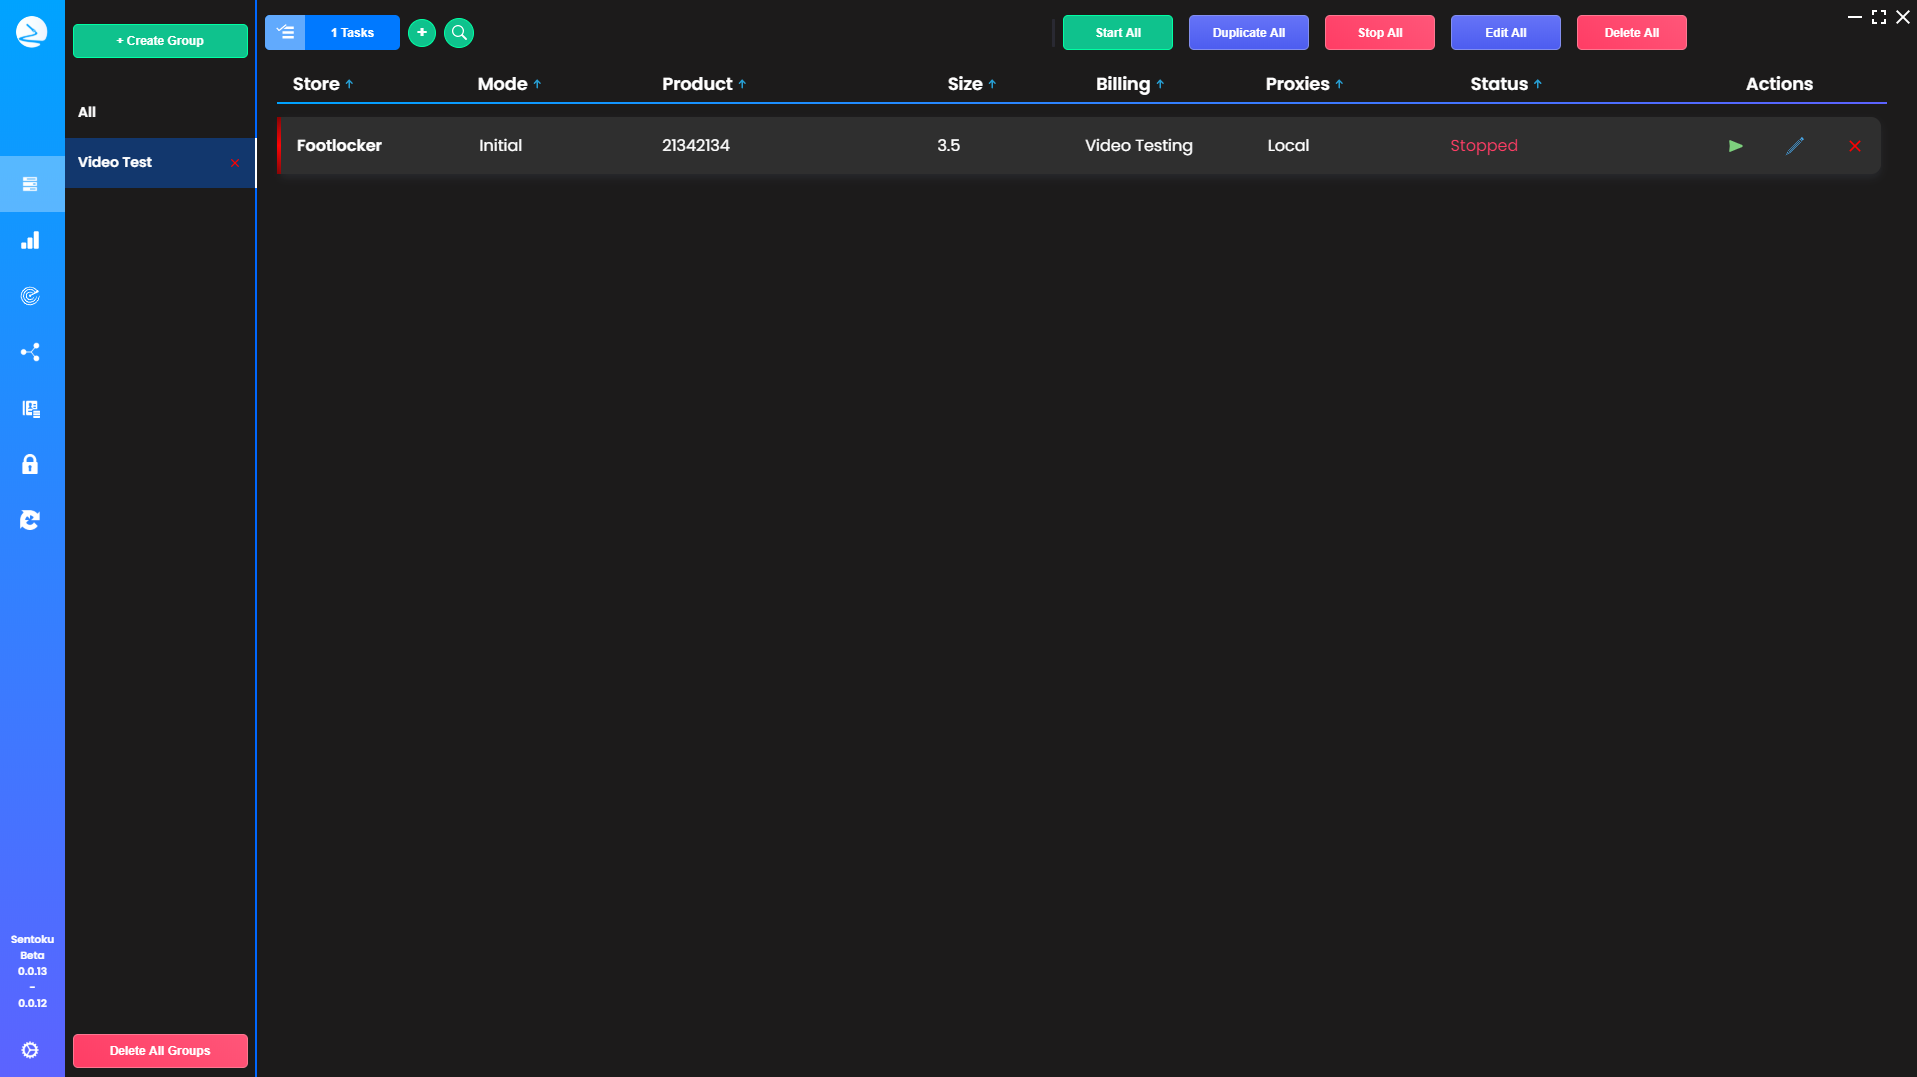
Task: Click the green add task plus icon
Action: 422,33
